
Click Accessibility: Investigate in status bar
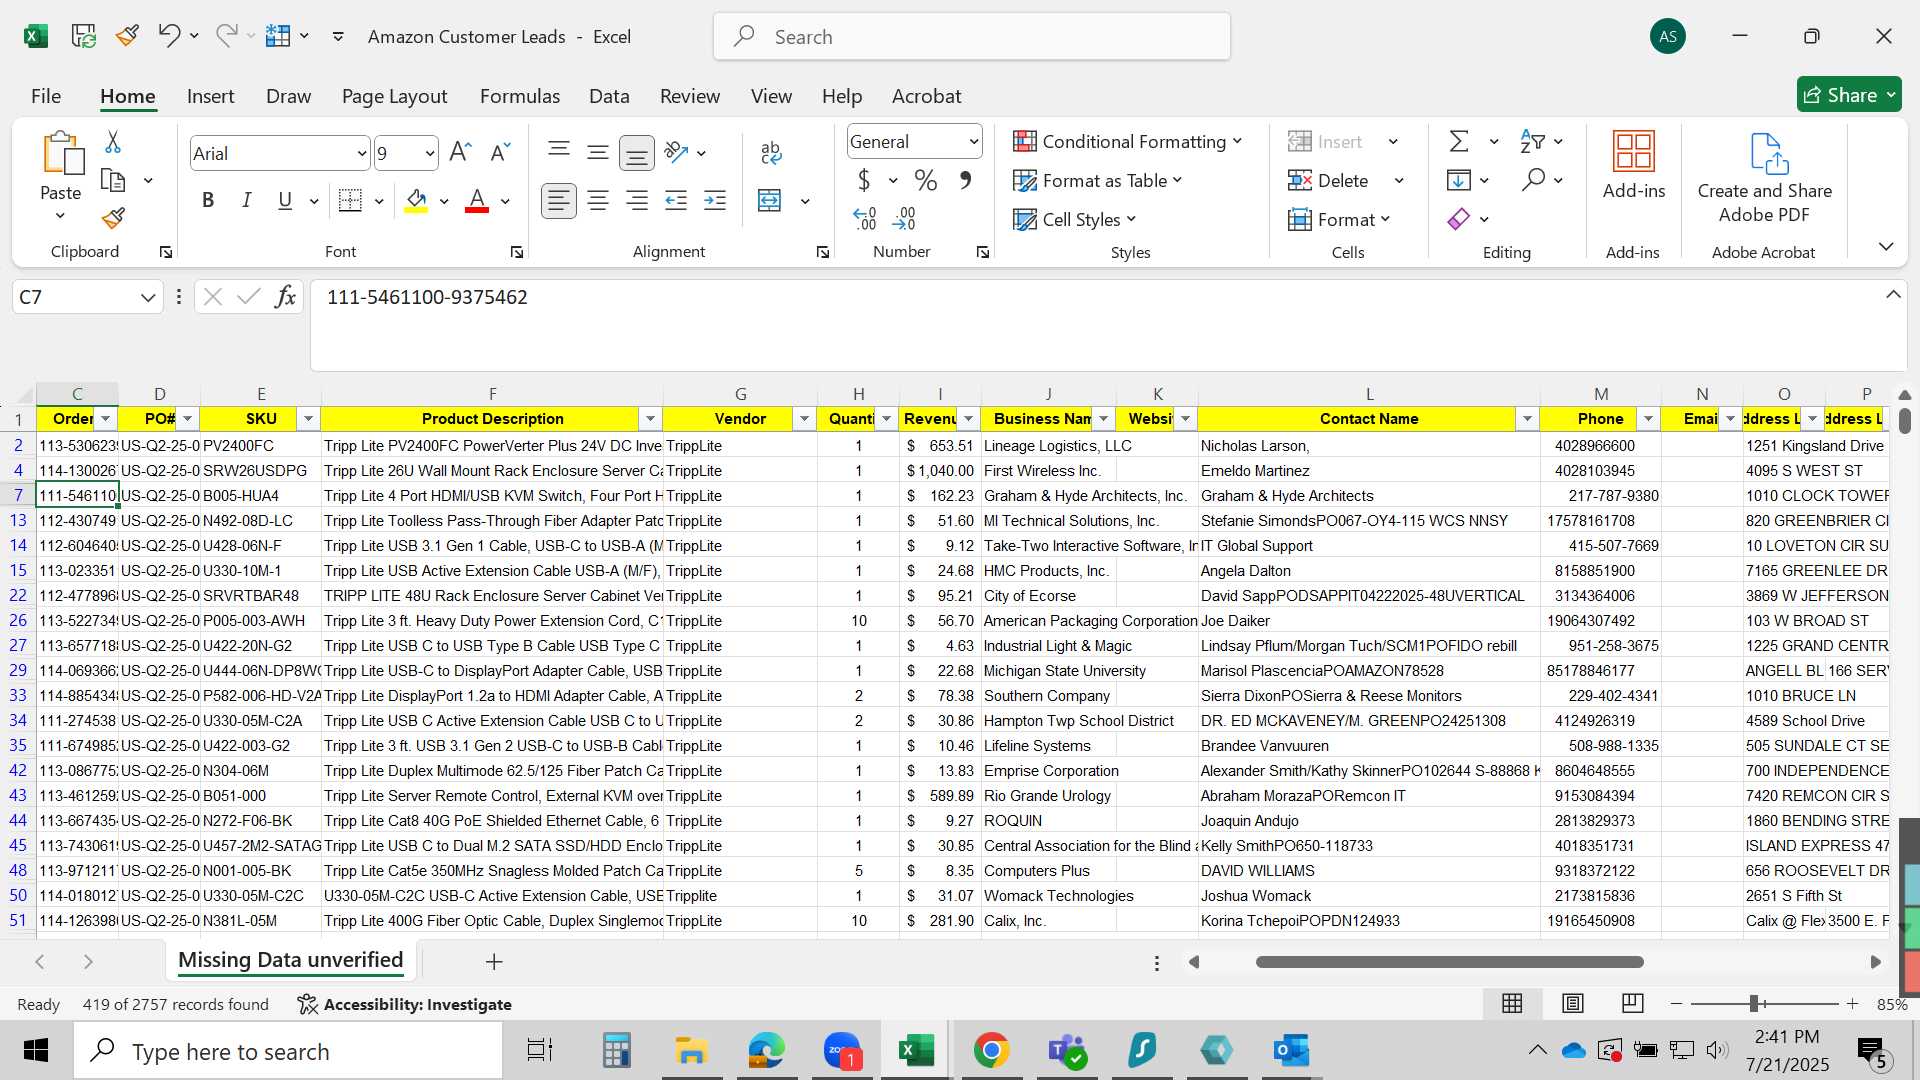pos(405,1004)
